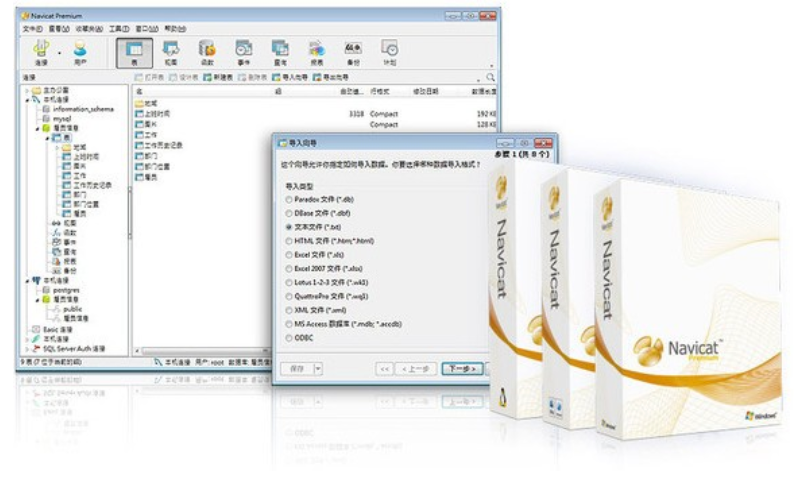This screenshot has height=487, width=795.
Task: Choose Excel 2007 (*.xlsx) import type
Action: click(x=324, y=269)
